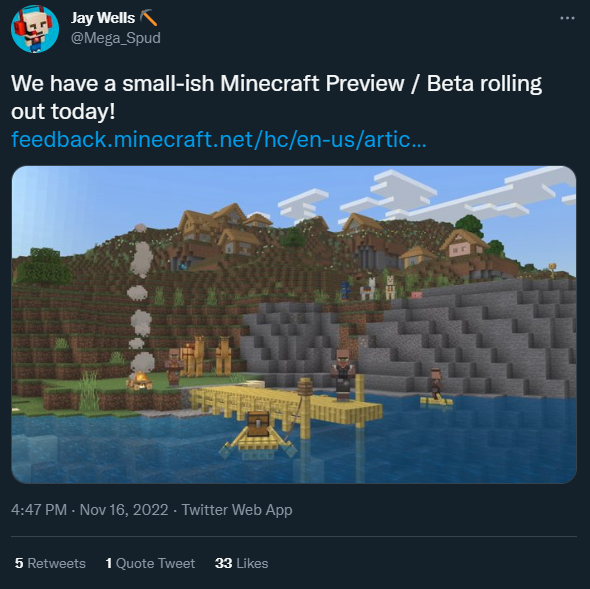Show who gave the 33 Likes
Viewport: 590px width, 589px height.
241,563
